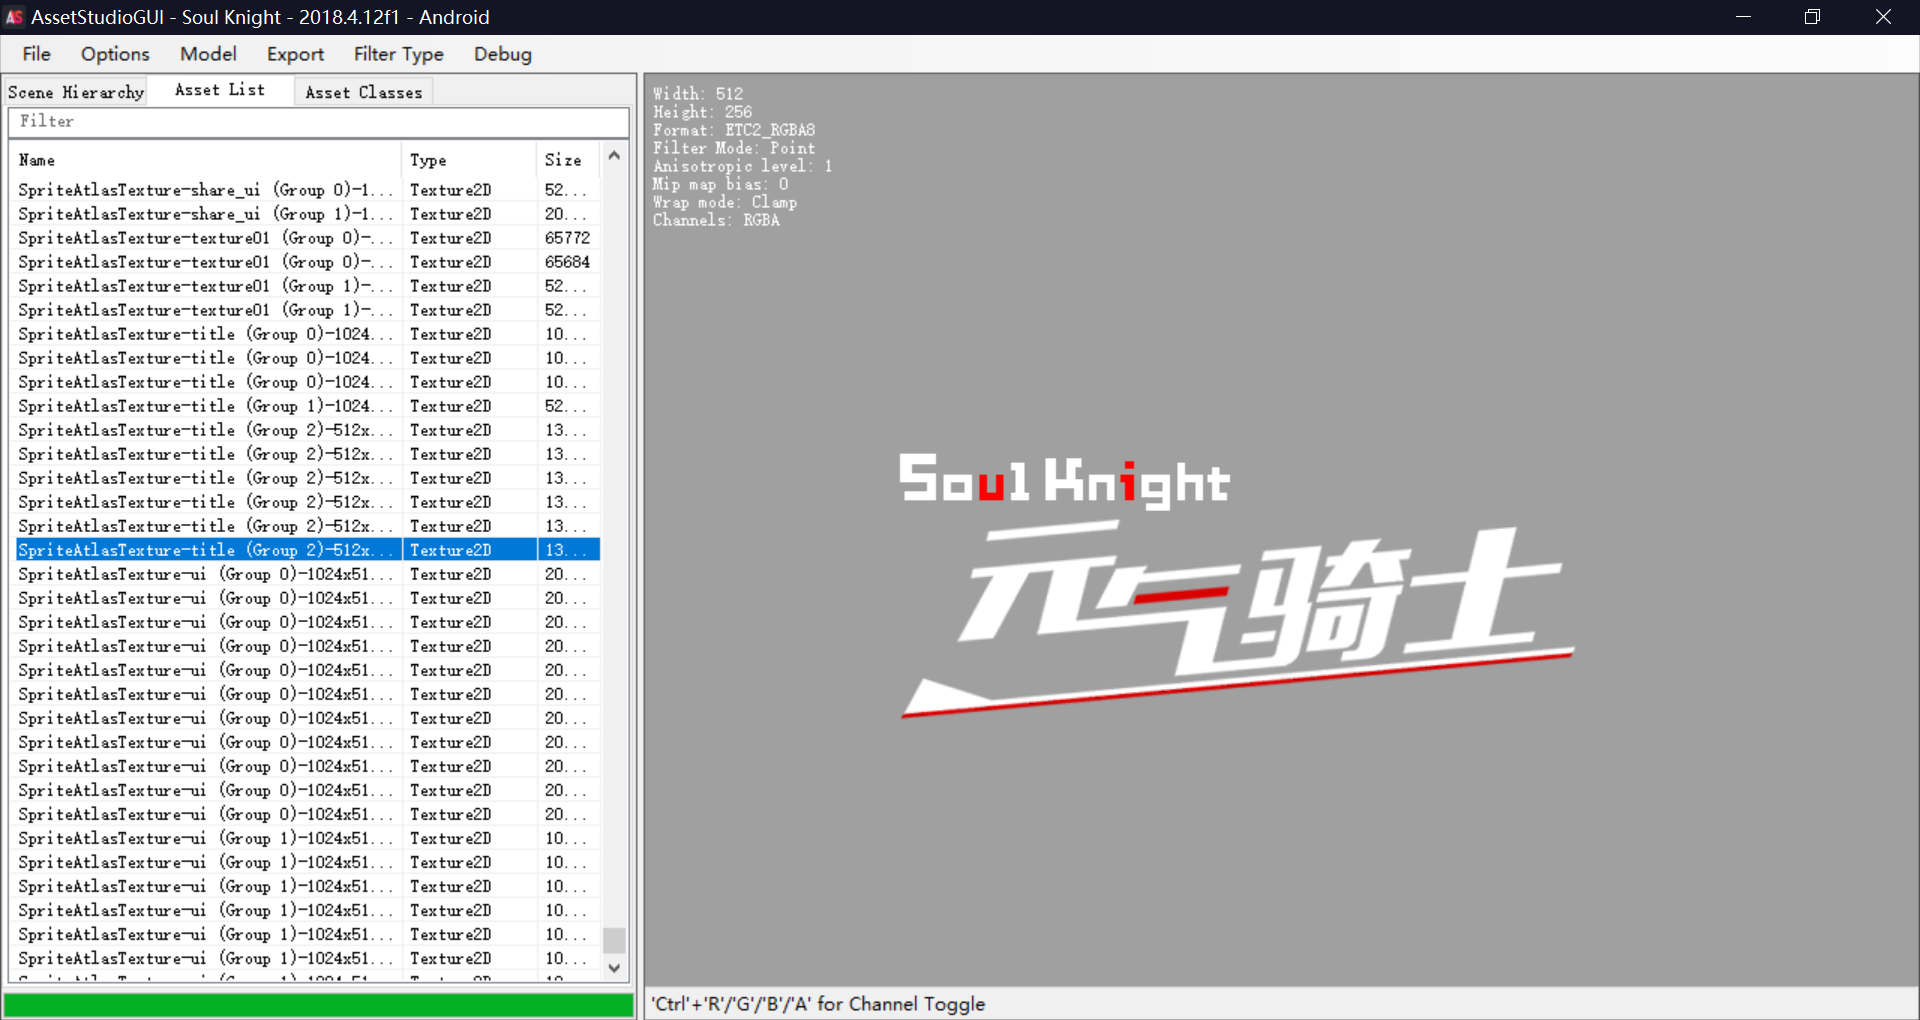Minimize the AssetStudioGUI window

coord(1743,17)
